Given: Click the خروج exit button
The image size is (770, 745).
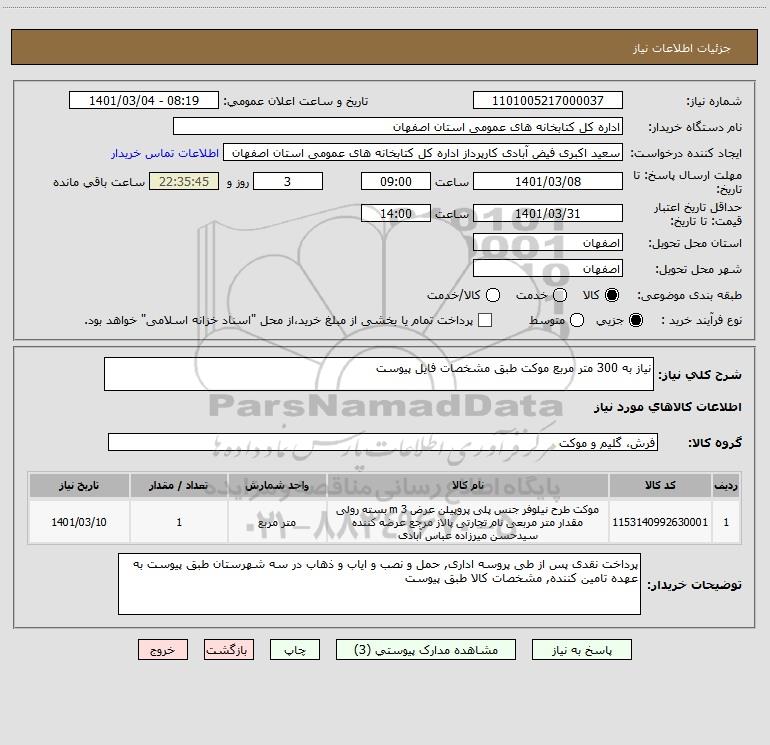Looking at the screenshot, I should [x=163, y=650].
